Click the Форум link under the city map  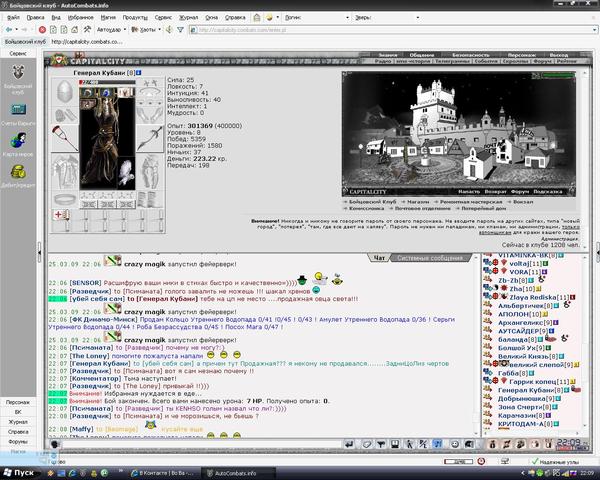click(x=519, y=191)
